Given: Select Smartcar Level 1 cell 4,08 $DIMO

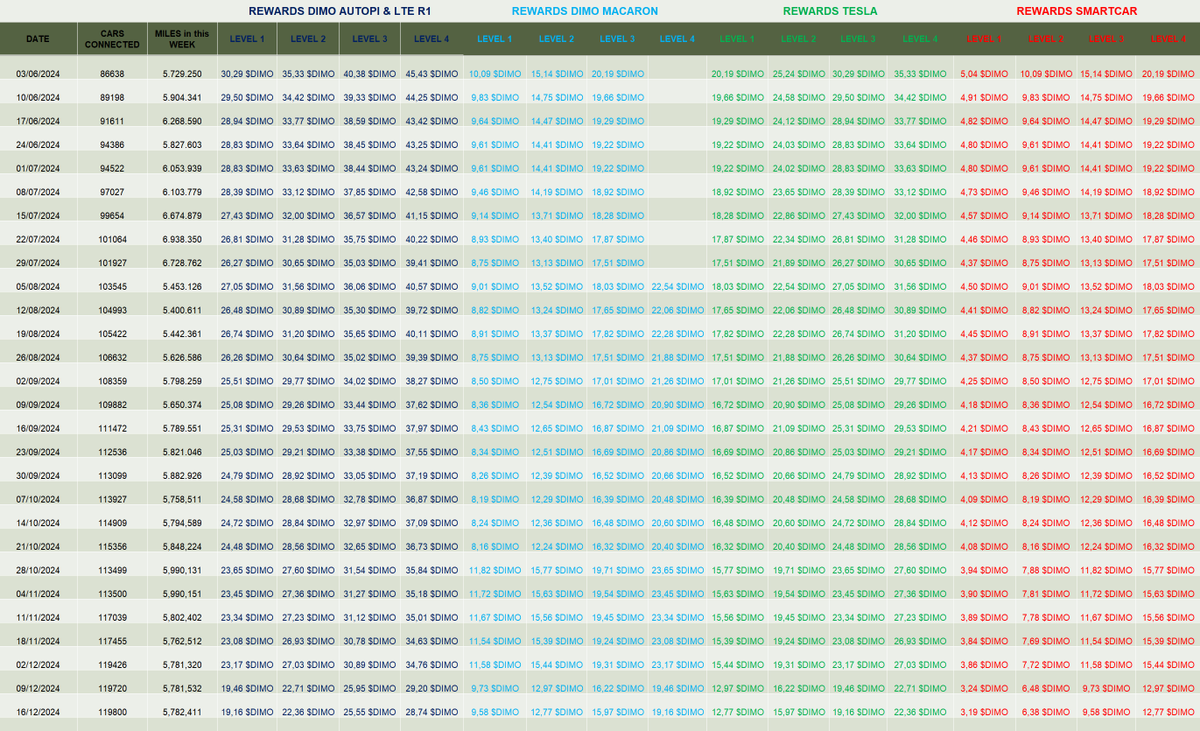Looking at the screenshot, I should pos(984,546).
